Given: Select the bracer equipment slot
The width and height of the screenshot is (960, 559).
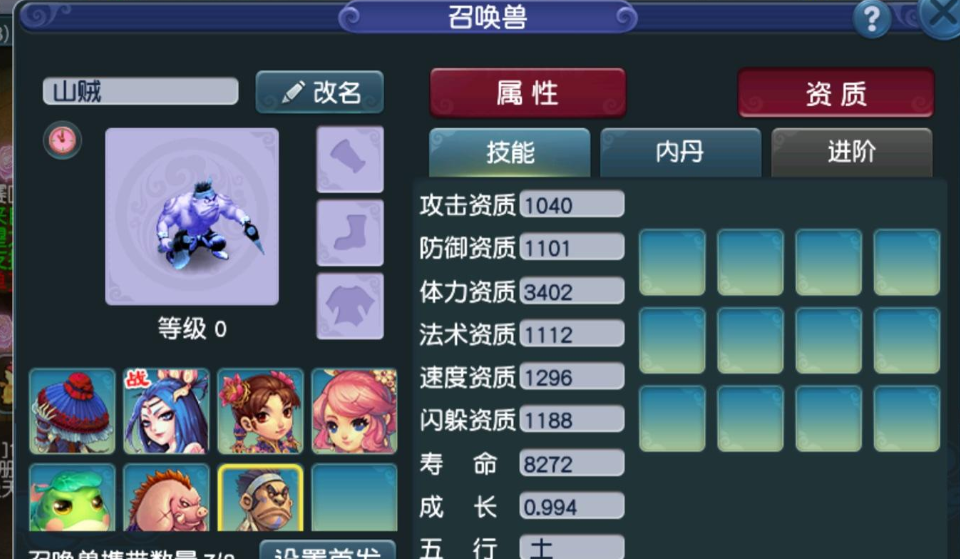Looking at the screenshot, I should pos(350,159).
